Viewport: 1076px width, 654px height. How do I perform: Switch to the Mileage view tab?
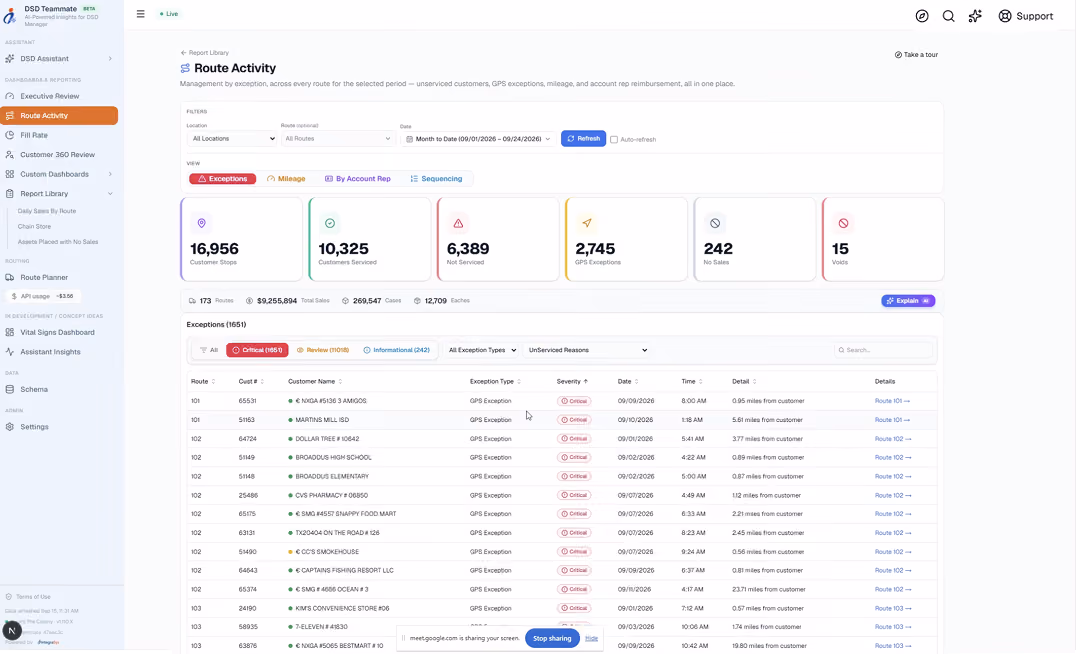click(x=286, y=178)
